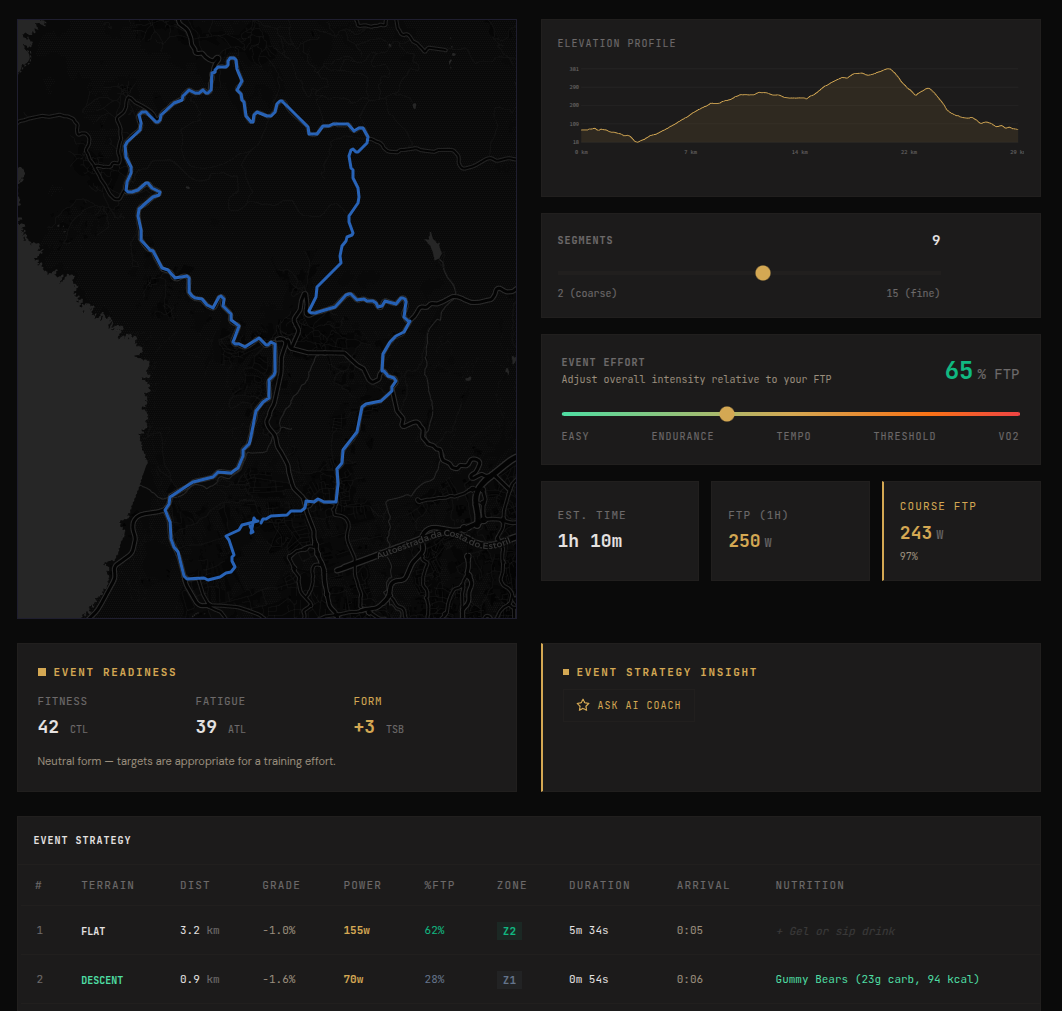Screen dimensions: 1062x1011
Task: Select the Easy effort label
Action: pos(575,437)
